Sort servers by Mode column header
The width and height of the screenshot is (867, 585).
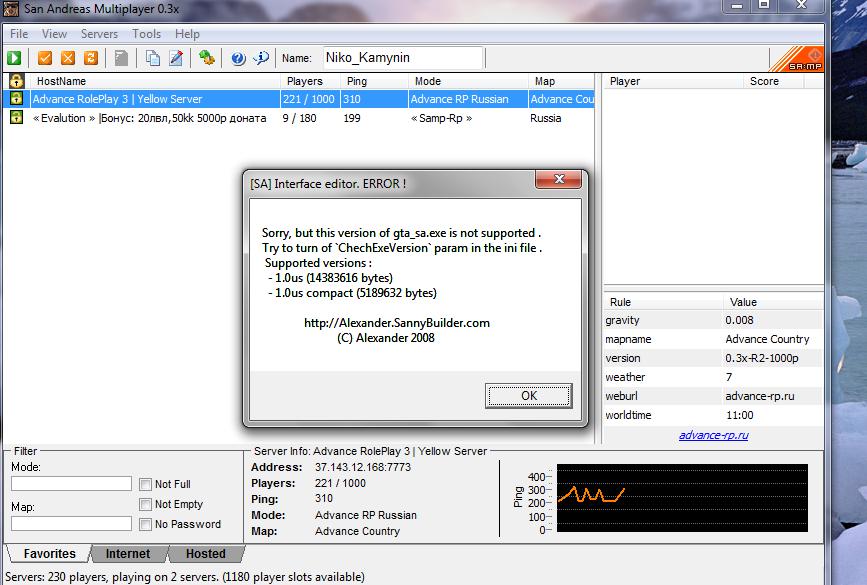click(468, 81)
